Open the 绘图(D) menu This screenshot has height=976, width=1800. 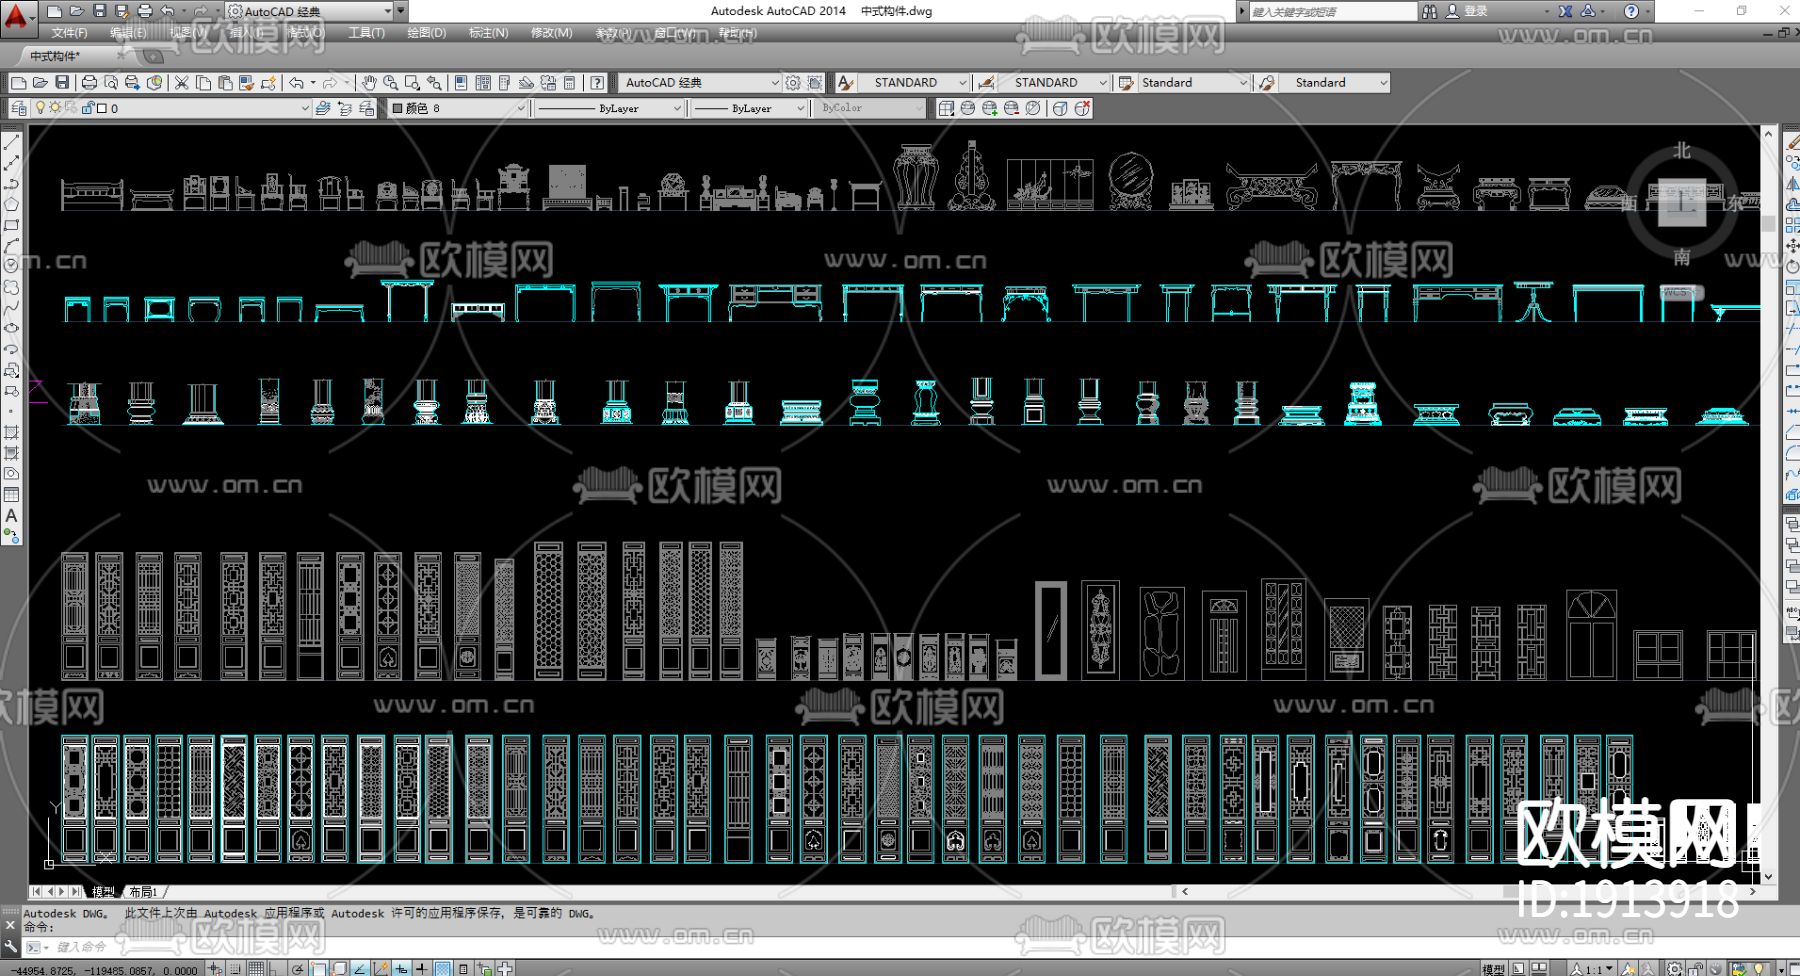[426, 33]
